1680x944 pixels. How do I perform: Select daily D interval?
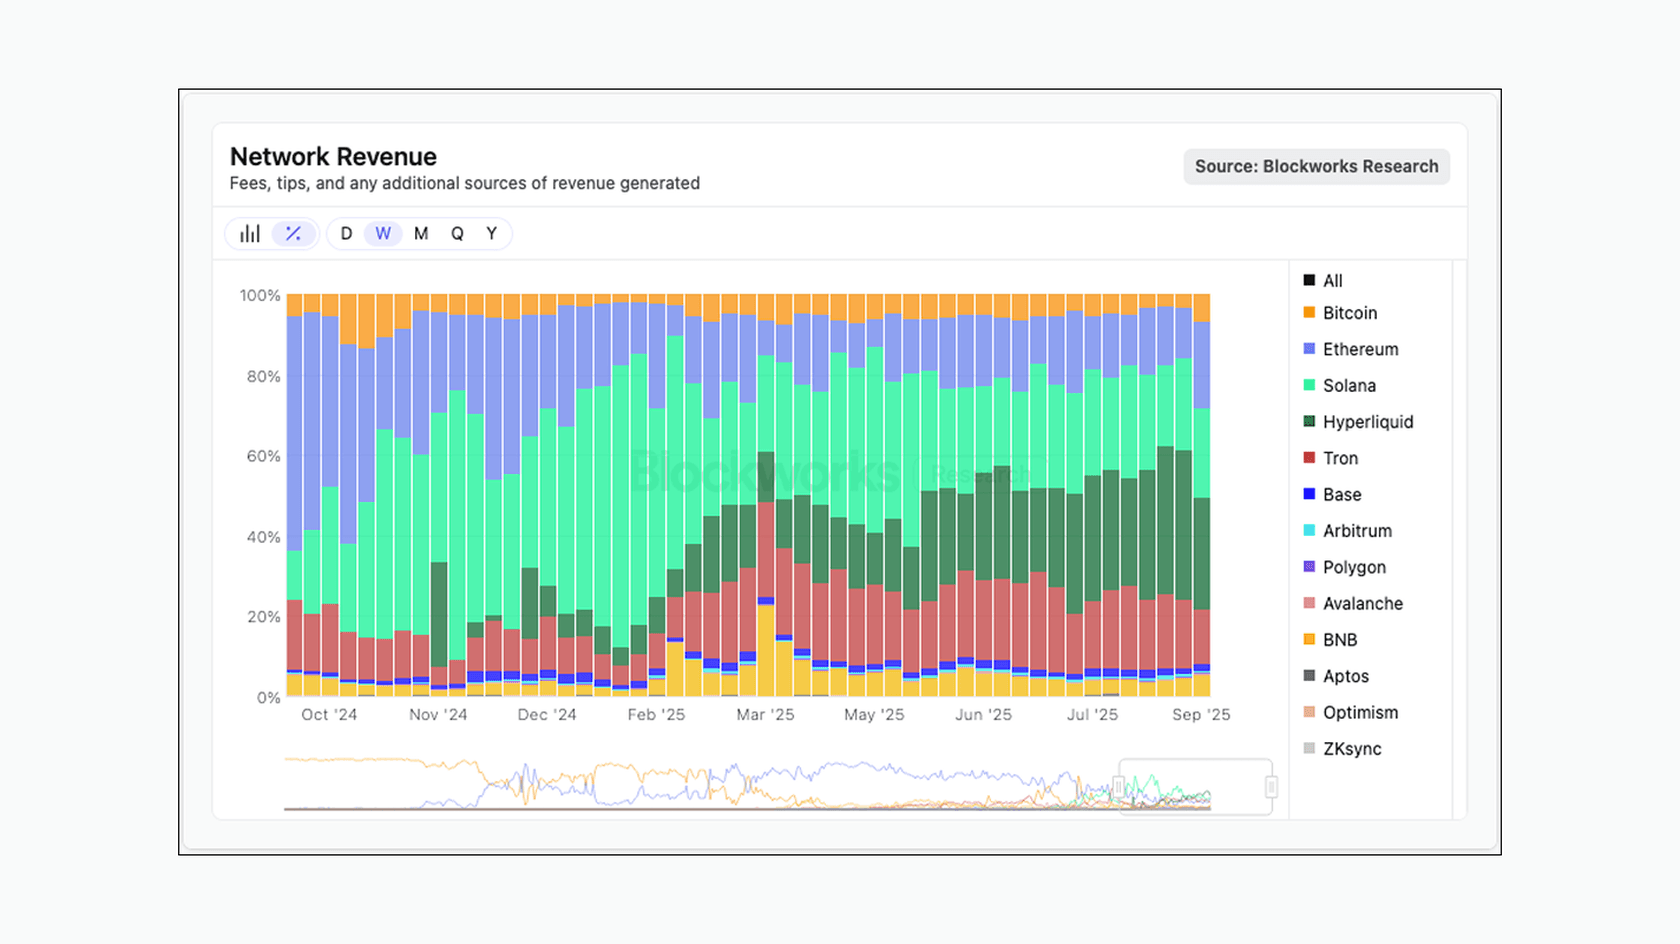point(346,234)
